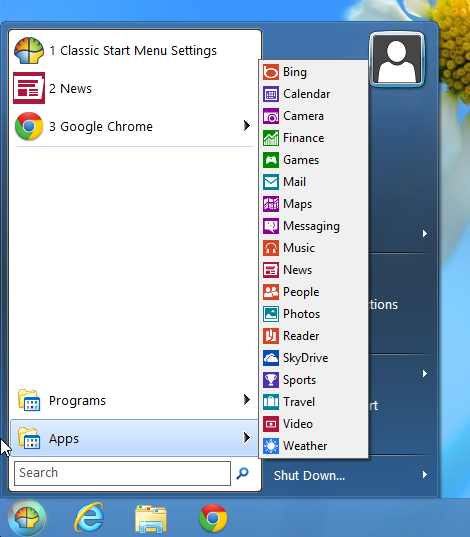Image resolution: width=470 pixels, height=537 pixels.
Task: Open the Sports trophy icon
Action: [x=271, y=380]
